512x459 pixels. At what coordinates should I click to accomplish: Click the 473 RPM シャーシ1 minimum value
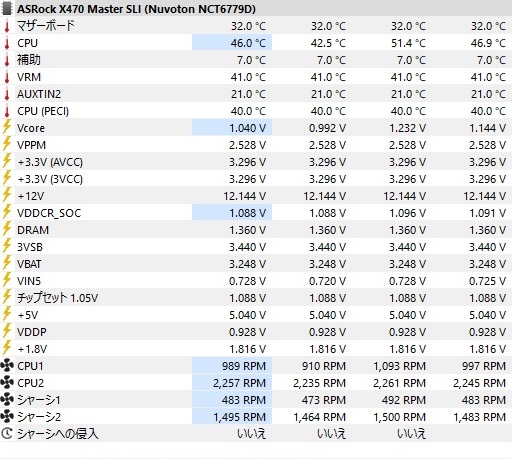(x=324, y=400)
